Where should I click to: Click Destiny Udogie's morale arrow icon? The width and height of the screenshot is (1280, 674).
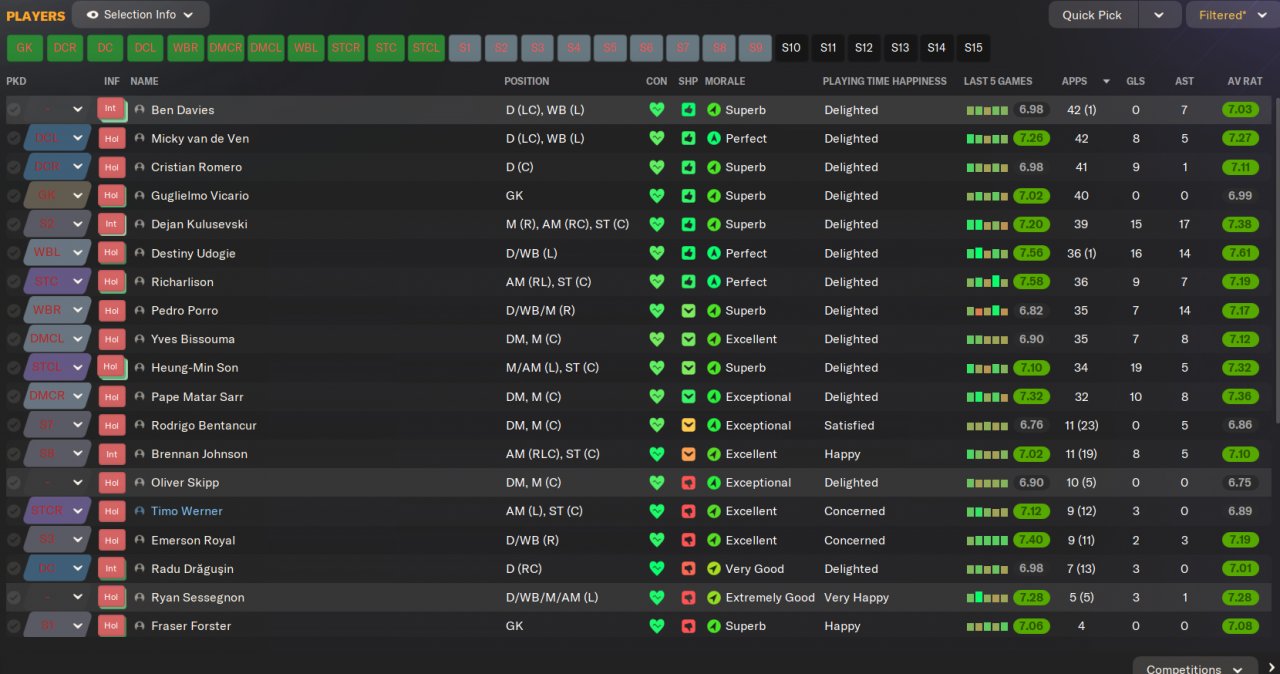click(714, 253)
